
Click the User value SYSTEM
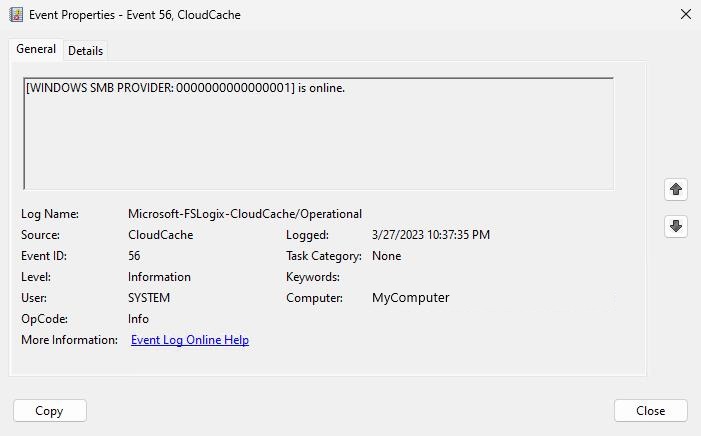[149, 298]
